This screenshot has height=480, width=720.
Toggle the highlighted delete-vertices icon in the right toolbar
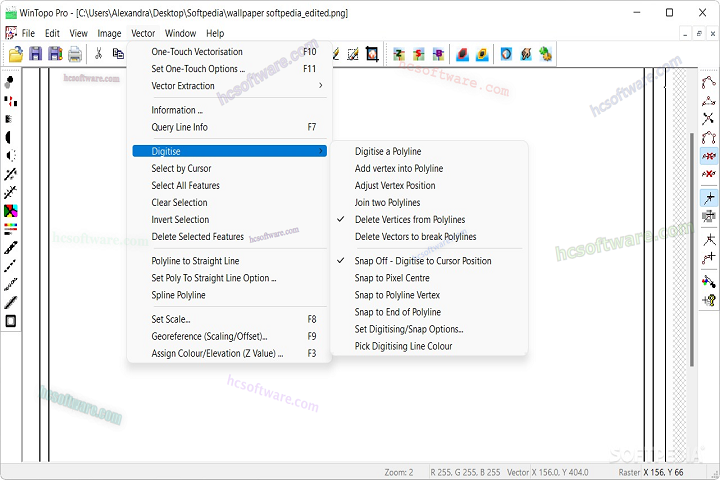709,156
